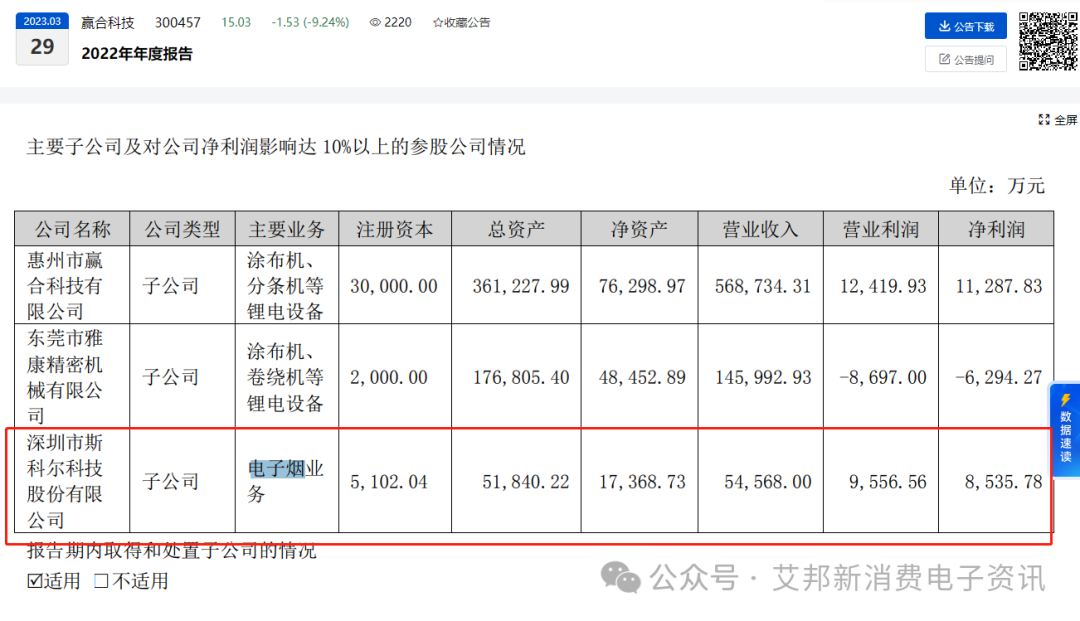Image resolution: width=1080 pixels, height=621 pixels.
Task: Click net profit -6,294.27
Action: 999,377
